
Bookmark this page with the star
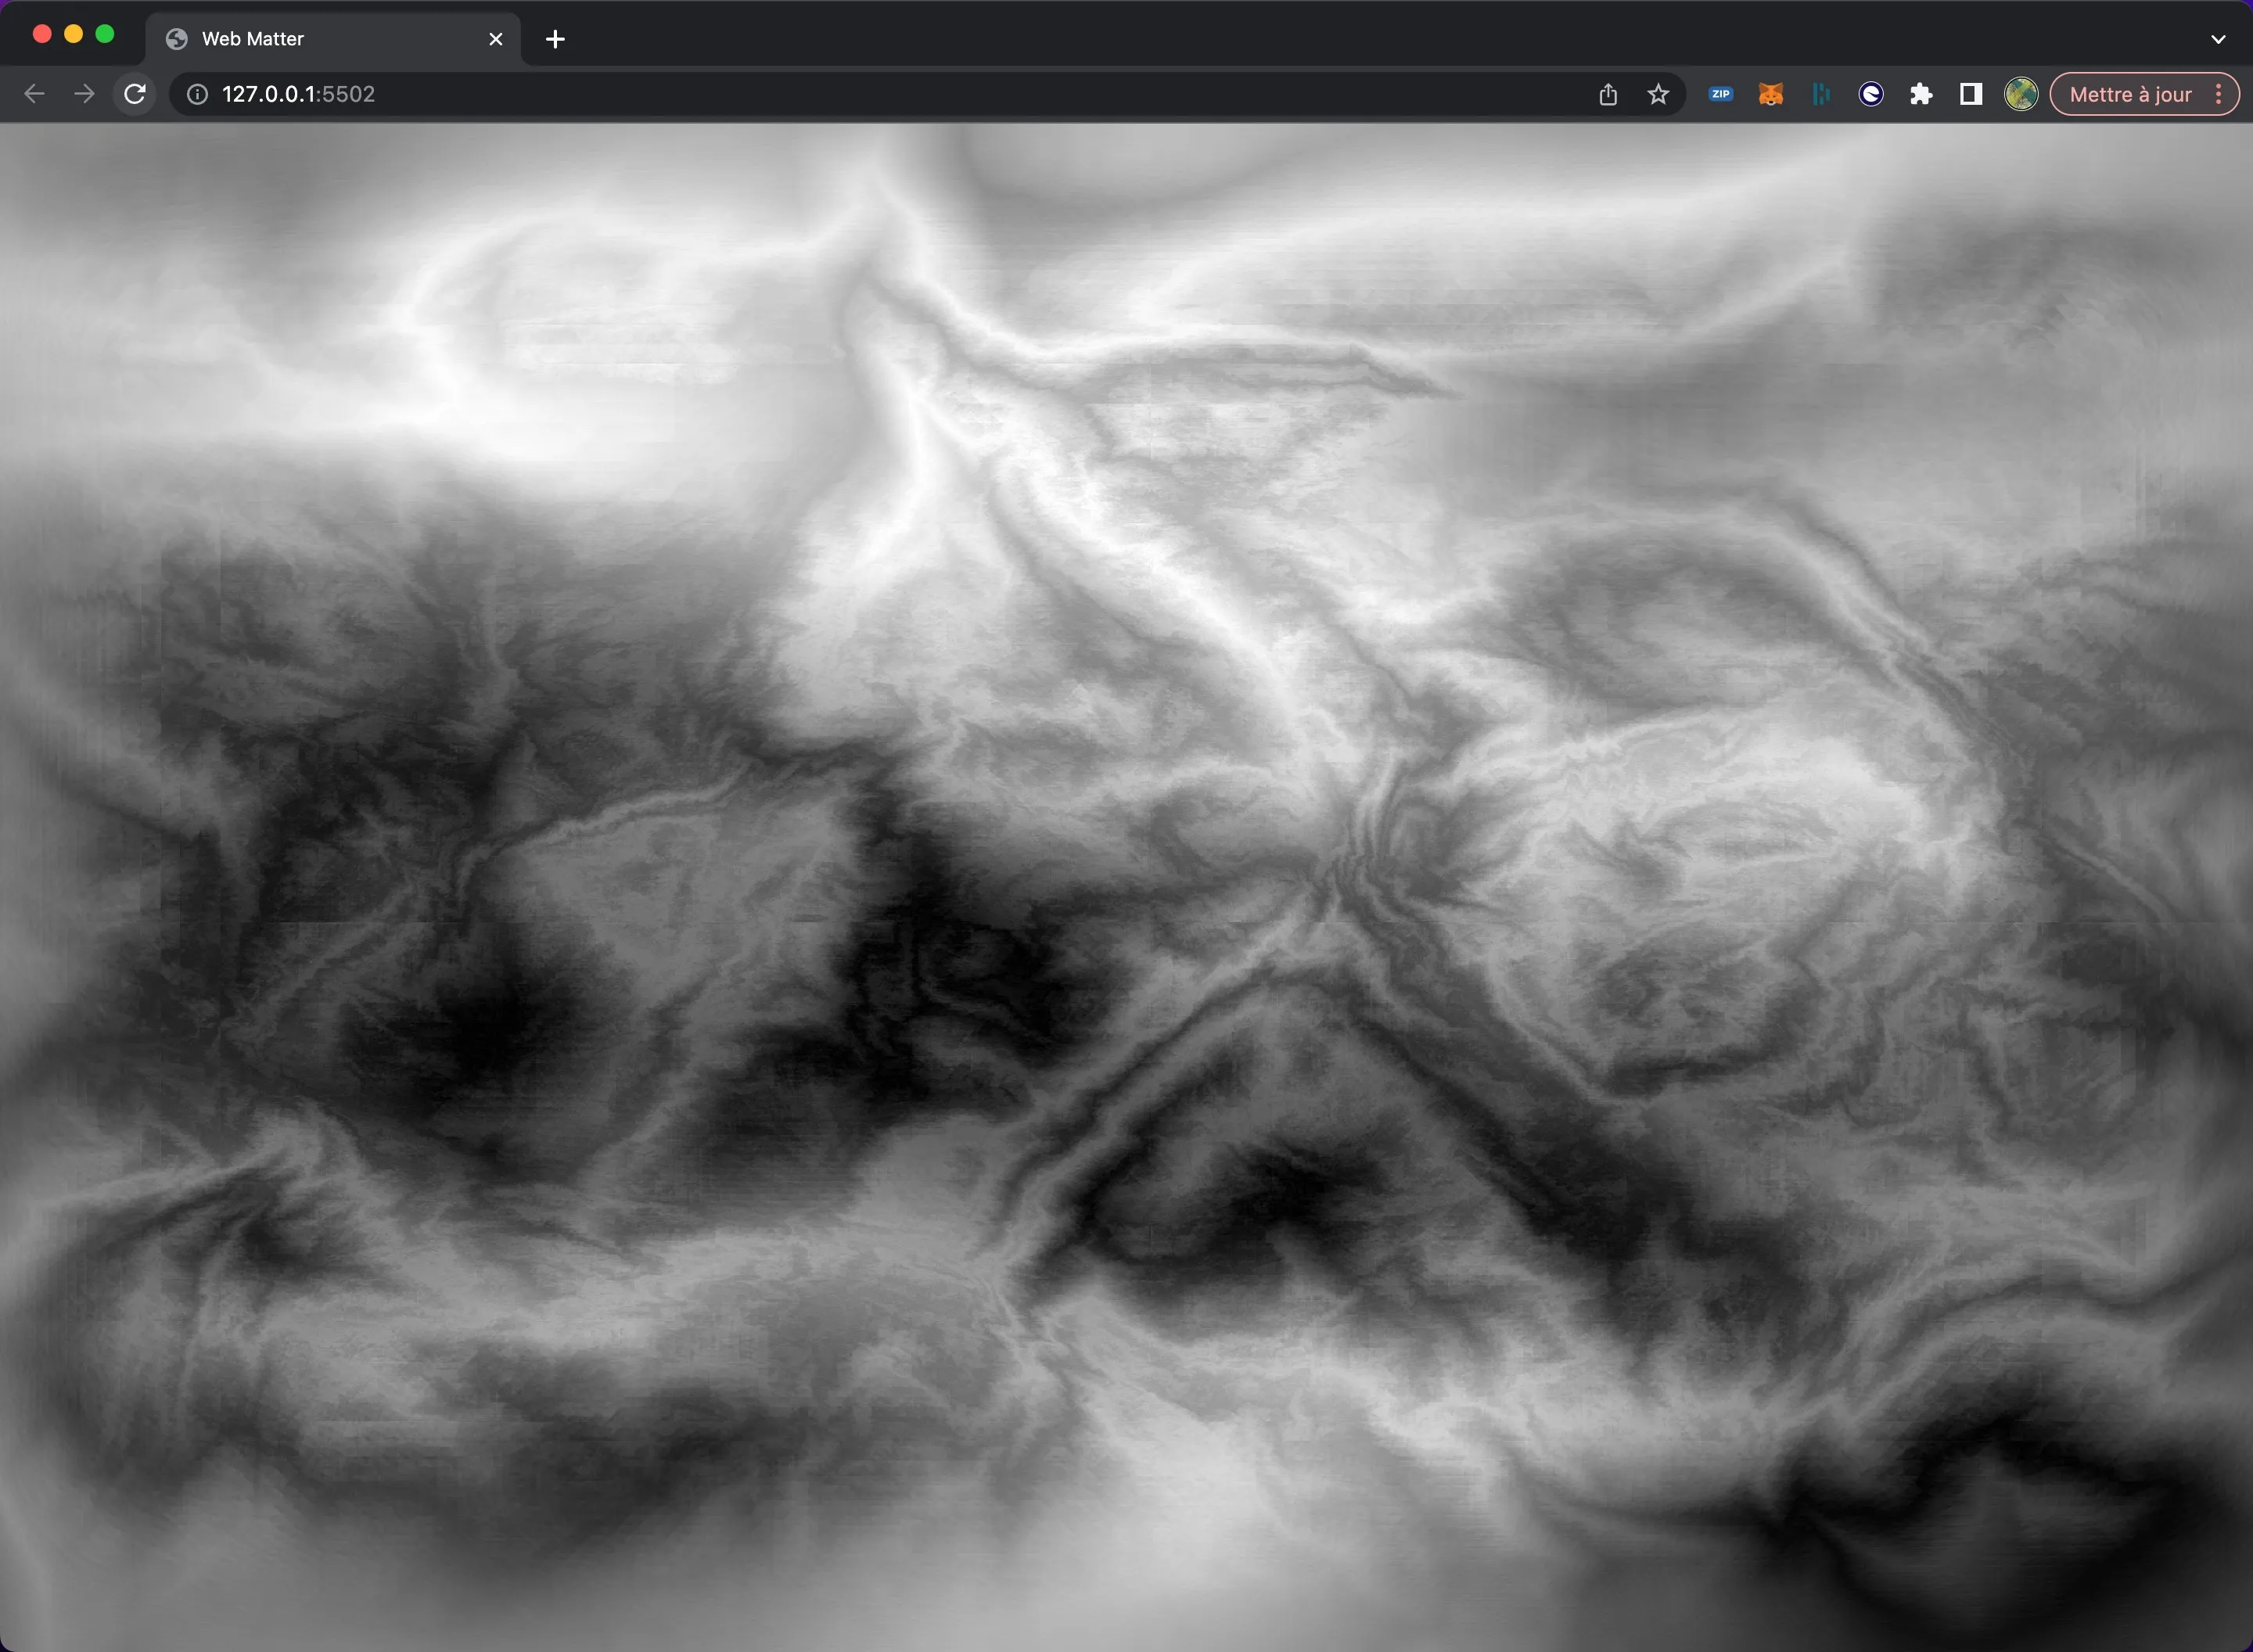(x=1658, y=93)
